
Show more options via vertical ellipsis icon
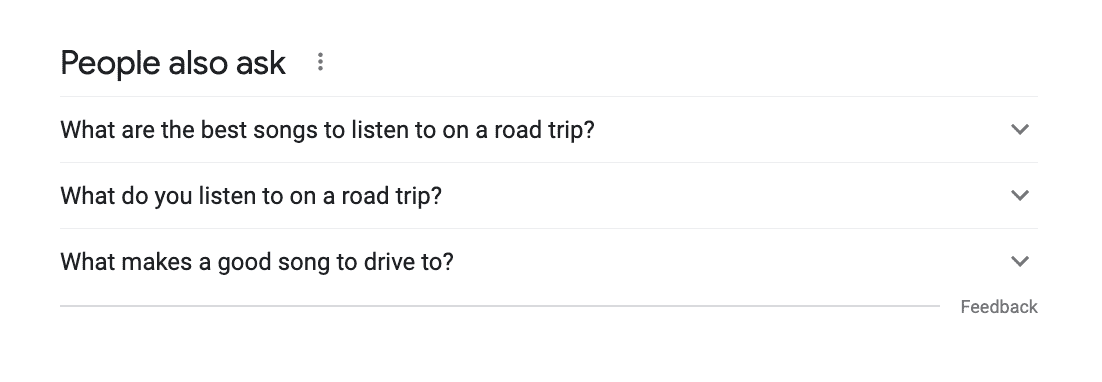[x=320, y=62]
